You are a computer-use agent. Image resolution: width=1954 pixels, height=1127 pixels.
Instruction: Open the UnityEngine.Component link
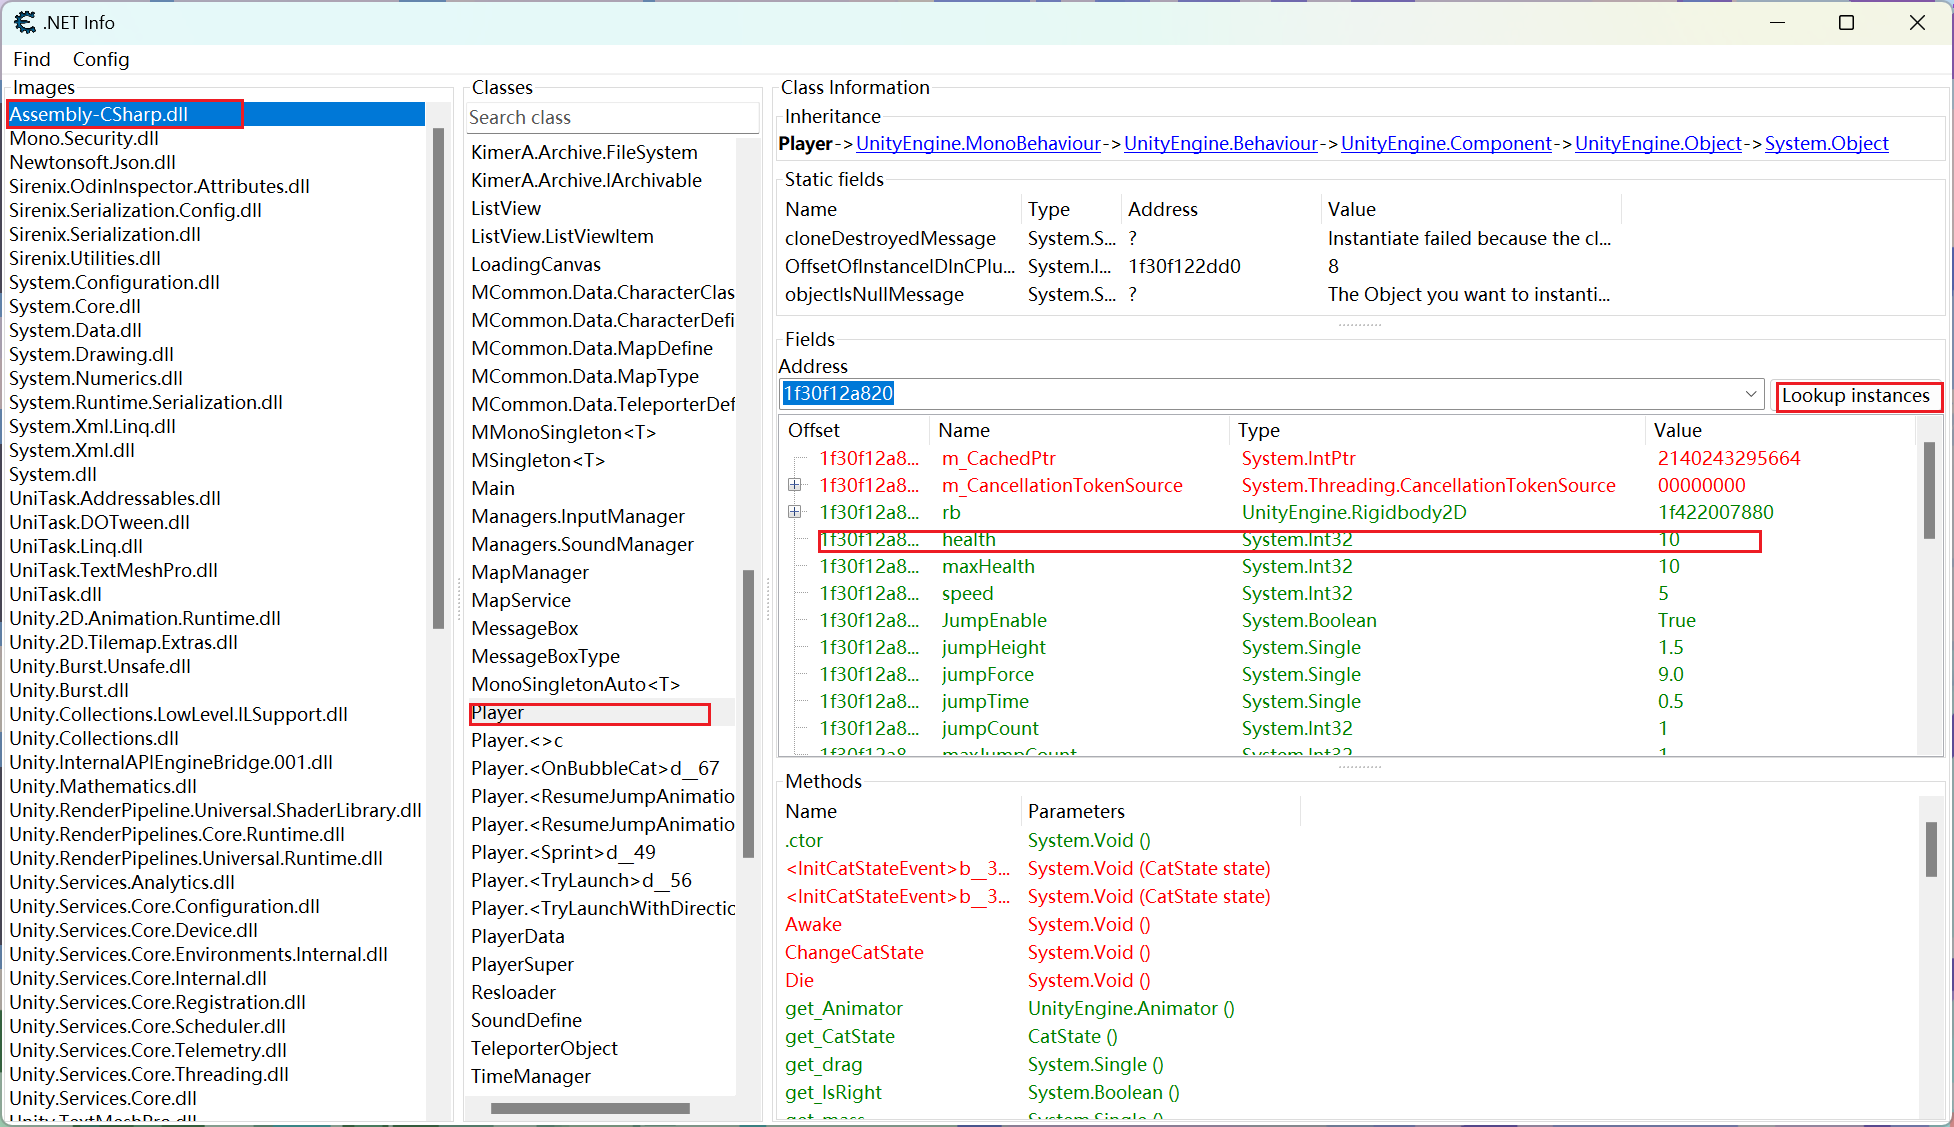click(1445, 143)
